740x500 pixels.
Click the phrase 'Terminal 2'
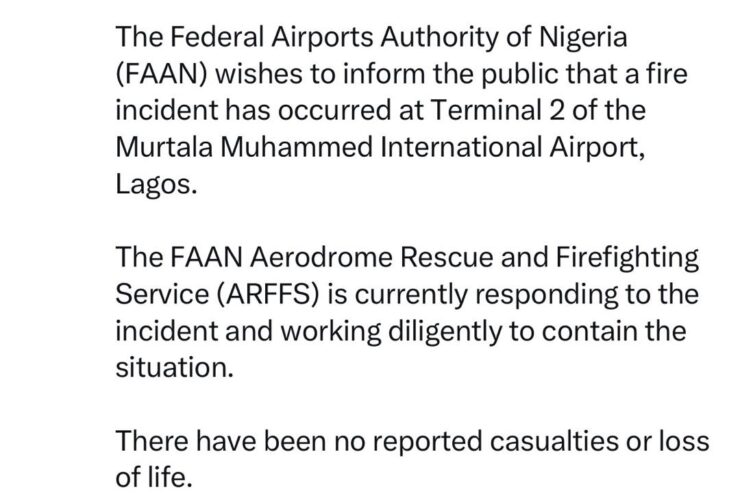coord(497,110)
